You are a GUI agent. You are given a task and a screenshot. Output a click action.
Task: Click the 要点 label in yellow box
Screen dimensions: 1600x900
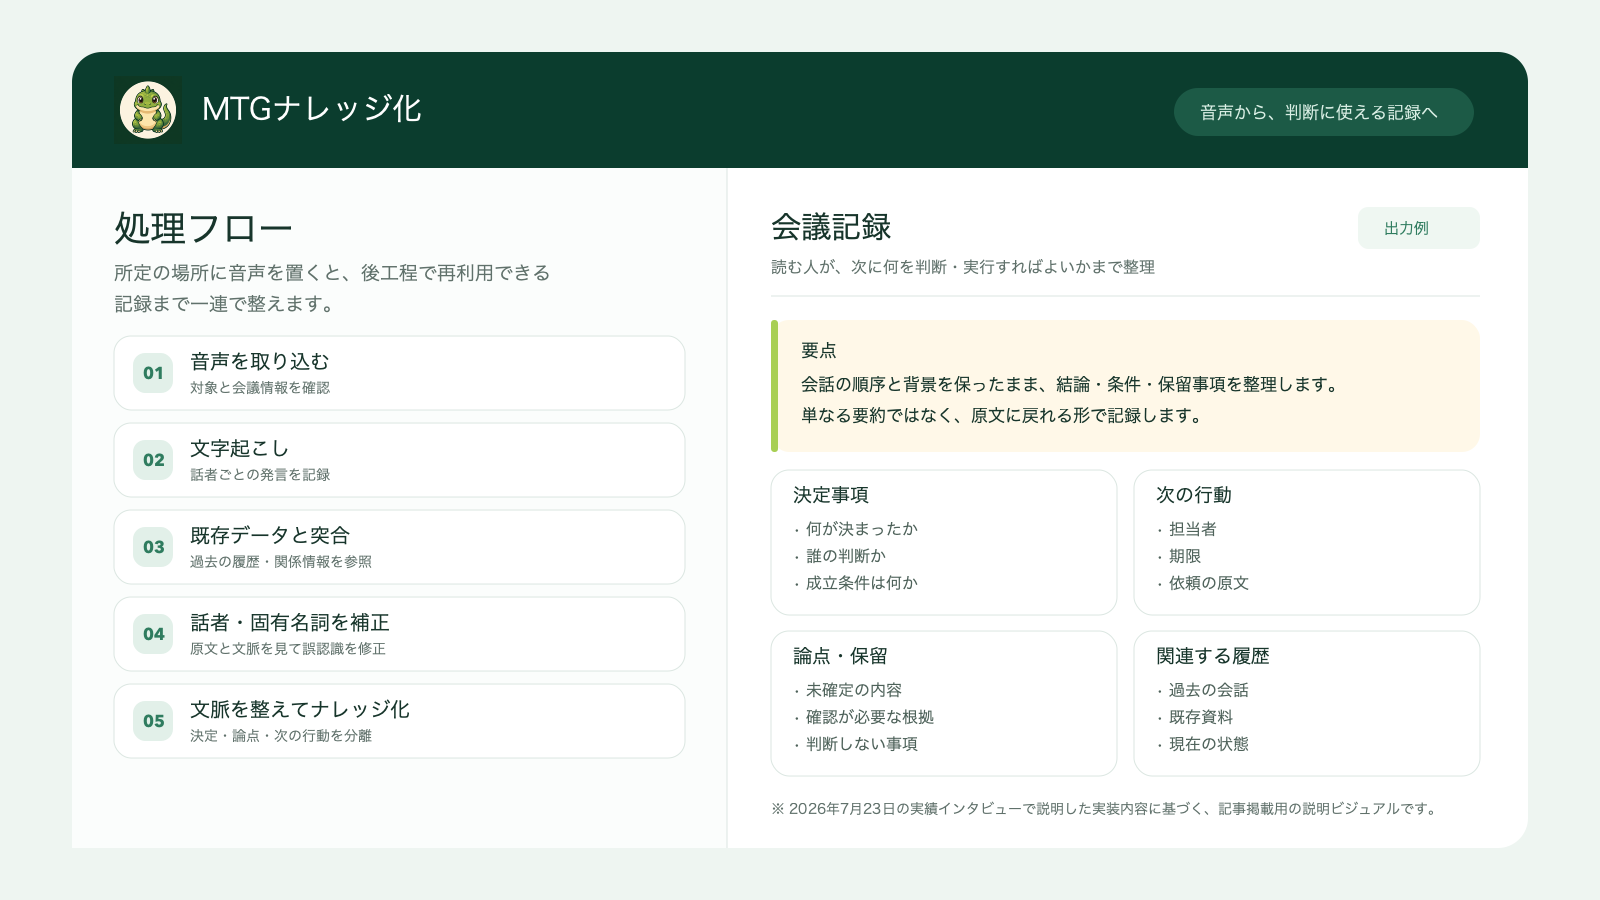coord(818,350)
